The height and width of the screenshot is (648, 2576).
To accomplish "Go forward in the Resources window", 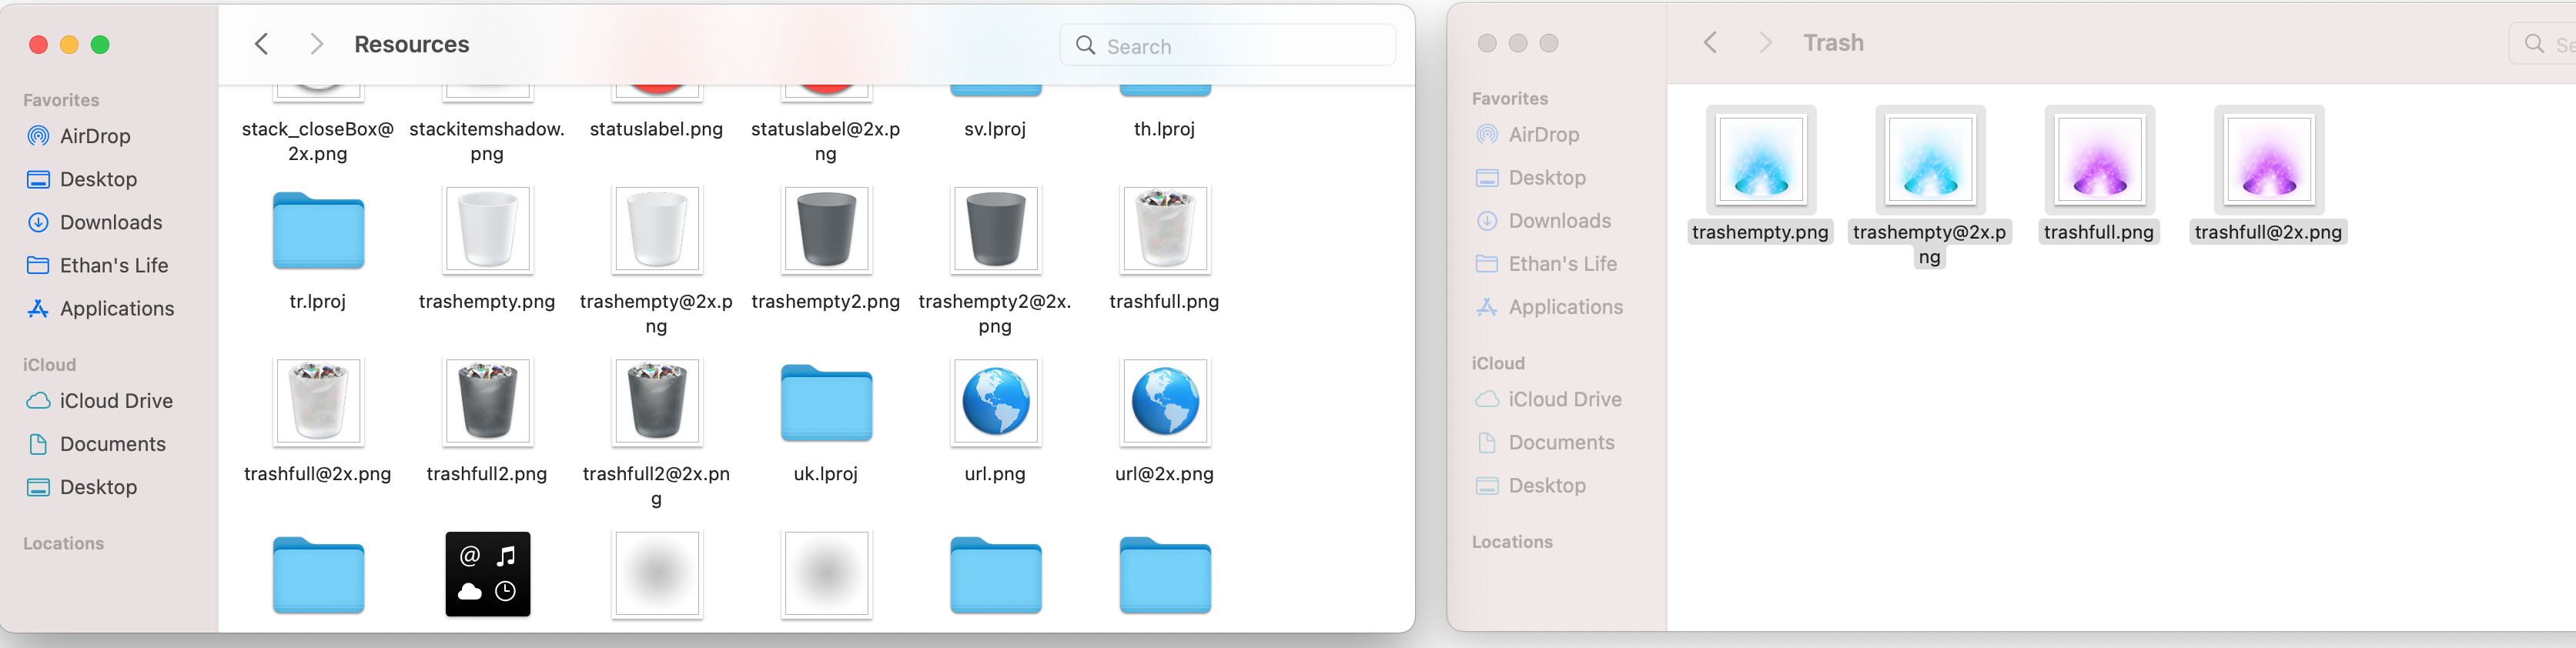I will pos(317,44).
